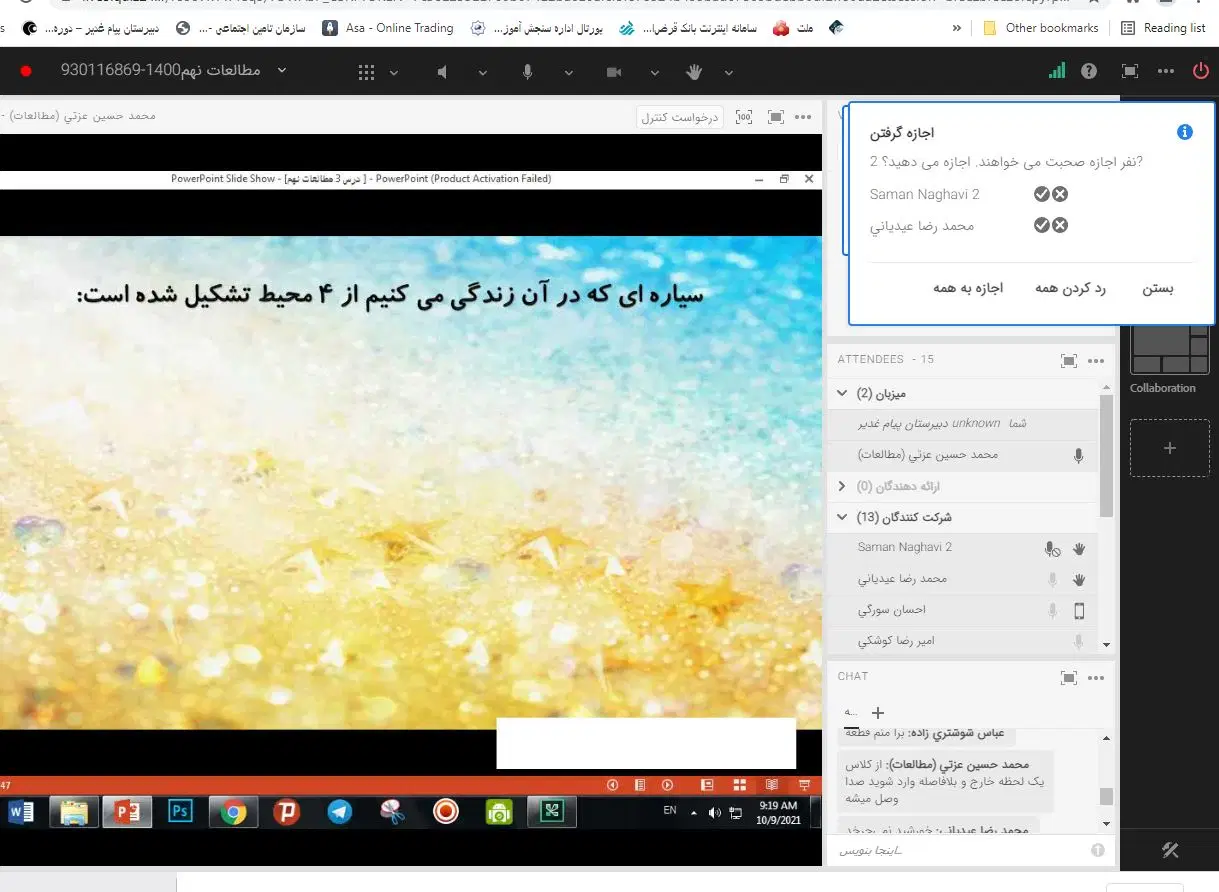Click Photoshop on the shared screen taskbar
Image resolution: width=1219 pixels, height=892 pixels.
tap(181, 811)
